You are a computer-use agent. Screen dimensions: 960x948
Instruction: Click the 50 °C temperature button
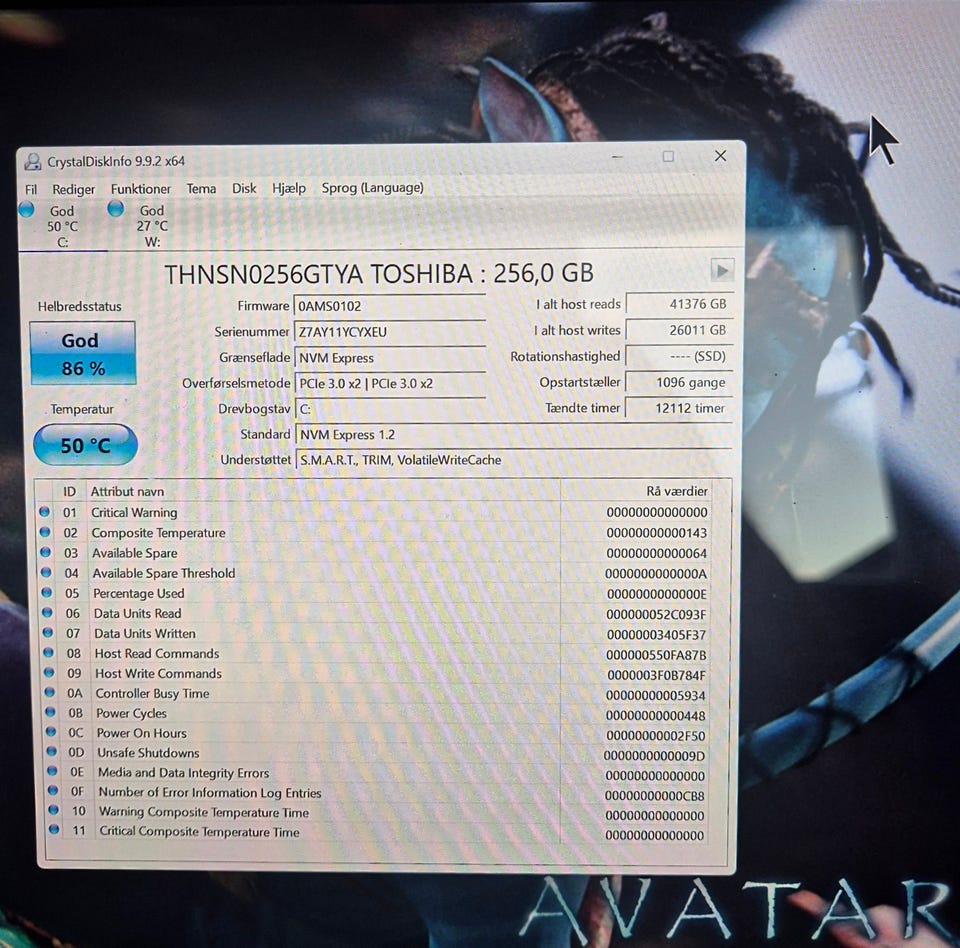coord(85,445)
